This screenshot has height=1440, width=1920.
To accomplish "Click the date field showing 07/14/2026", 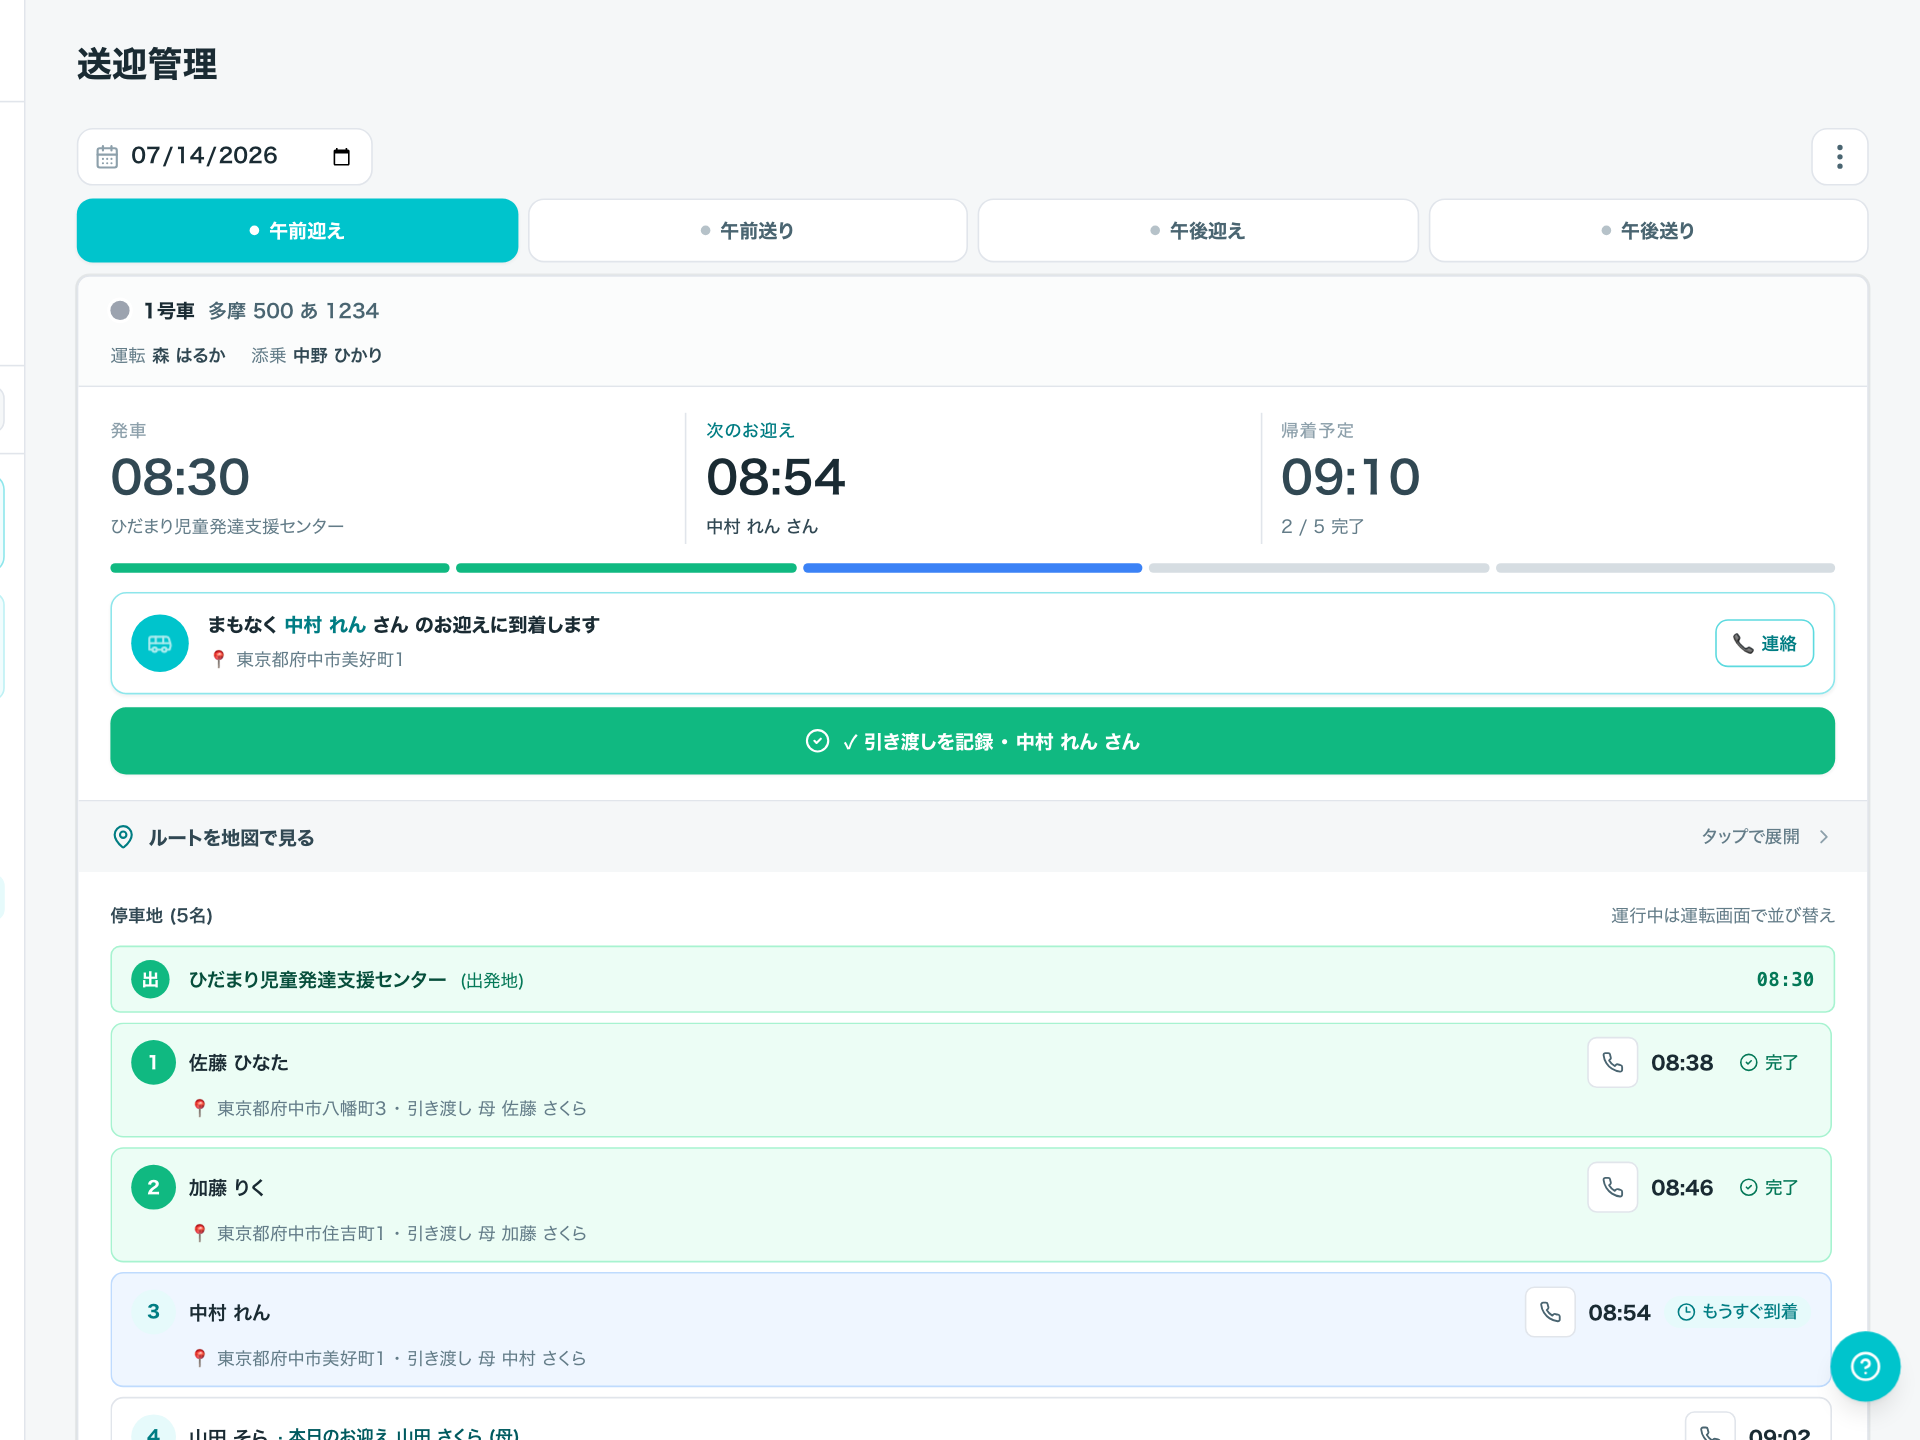I will [x=224, y=157].
